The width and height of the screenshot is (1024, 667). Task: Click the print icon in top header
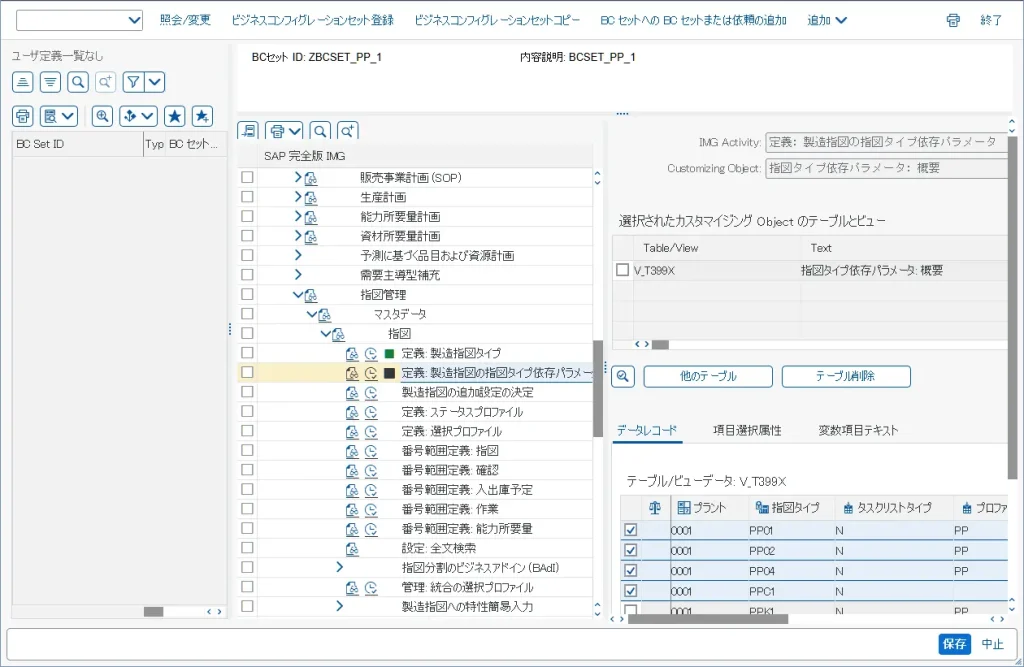tap(953, 20)
